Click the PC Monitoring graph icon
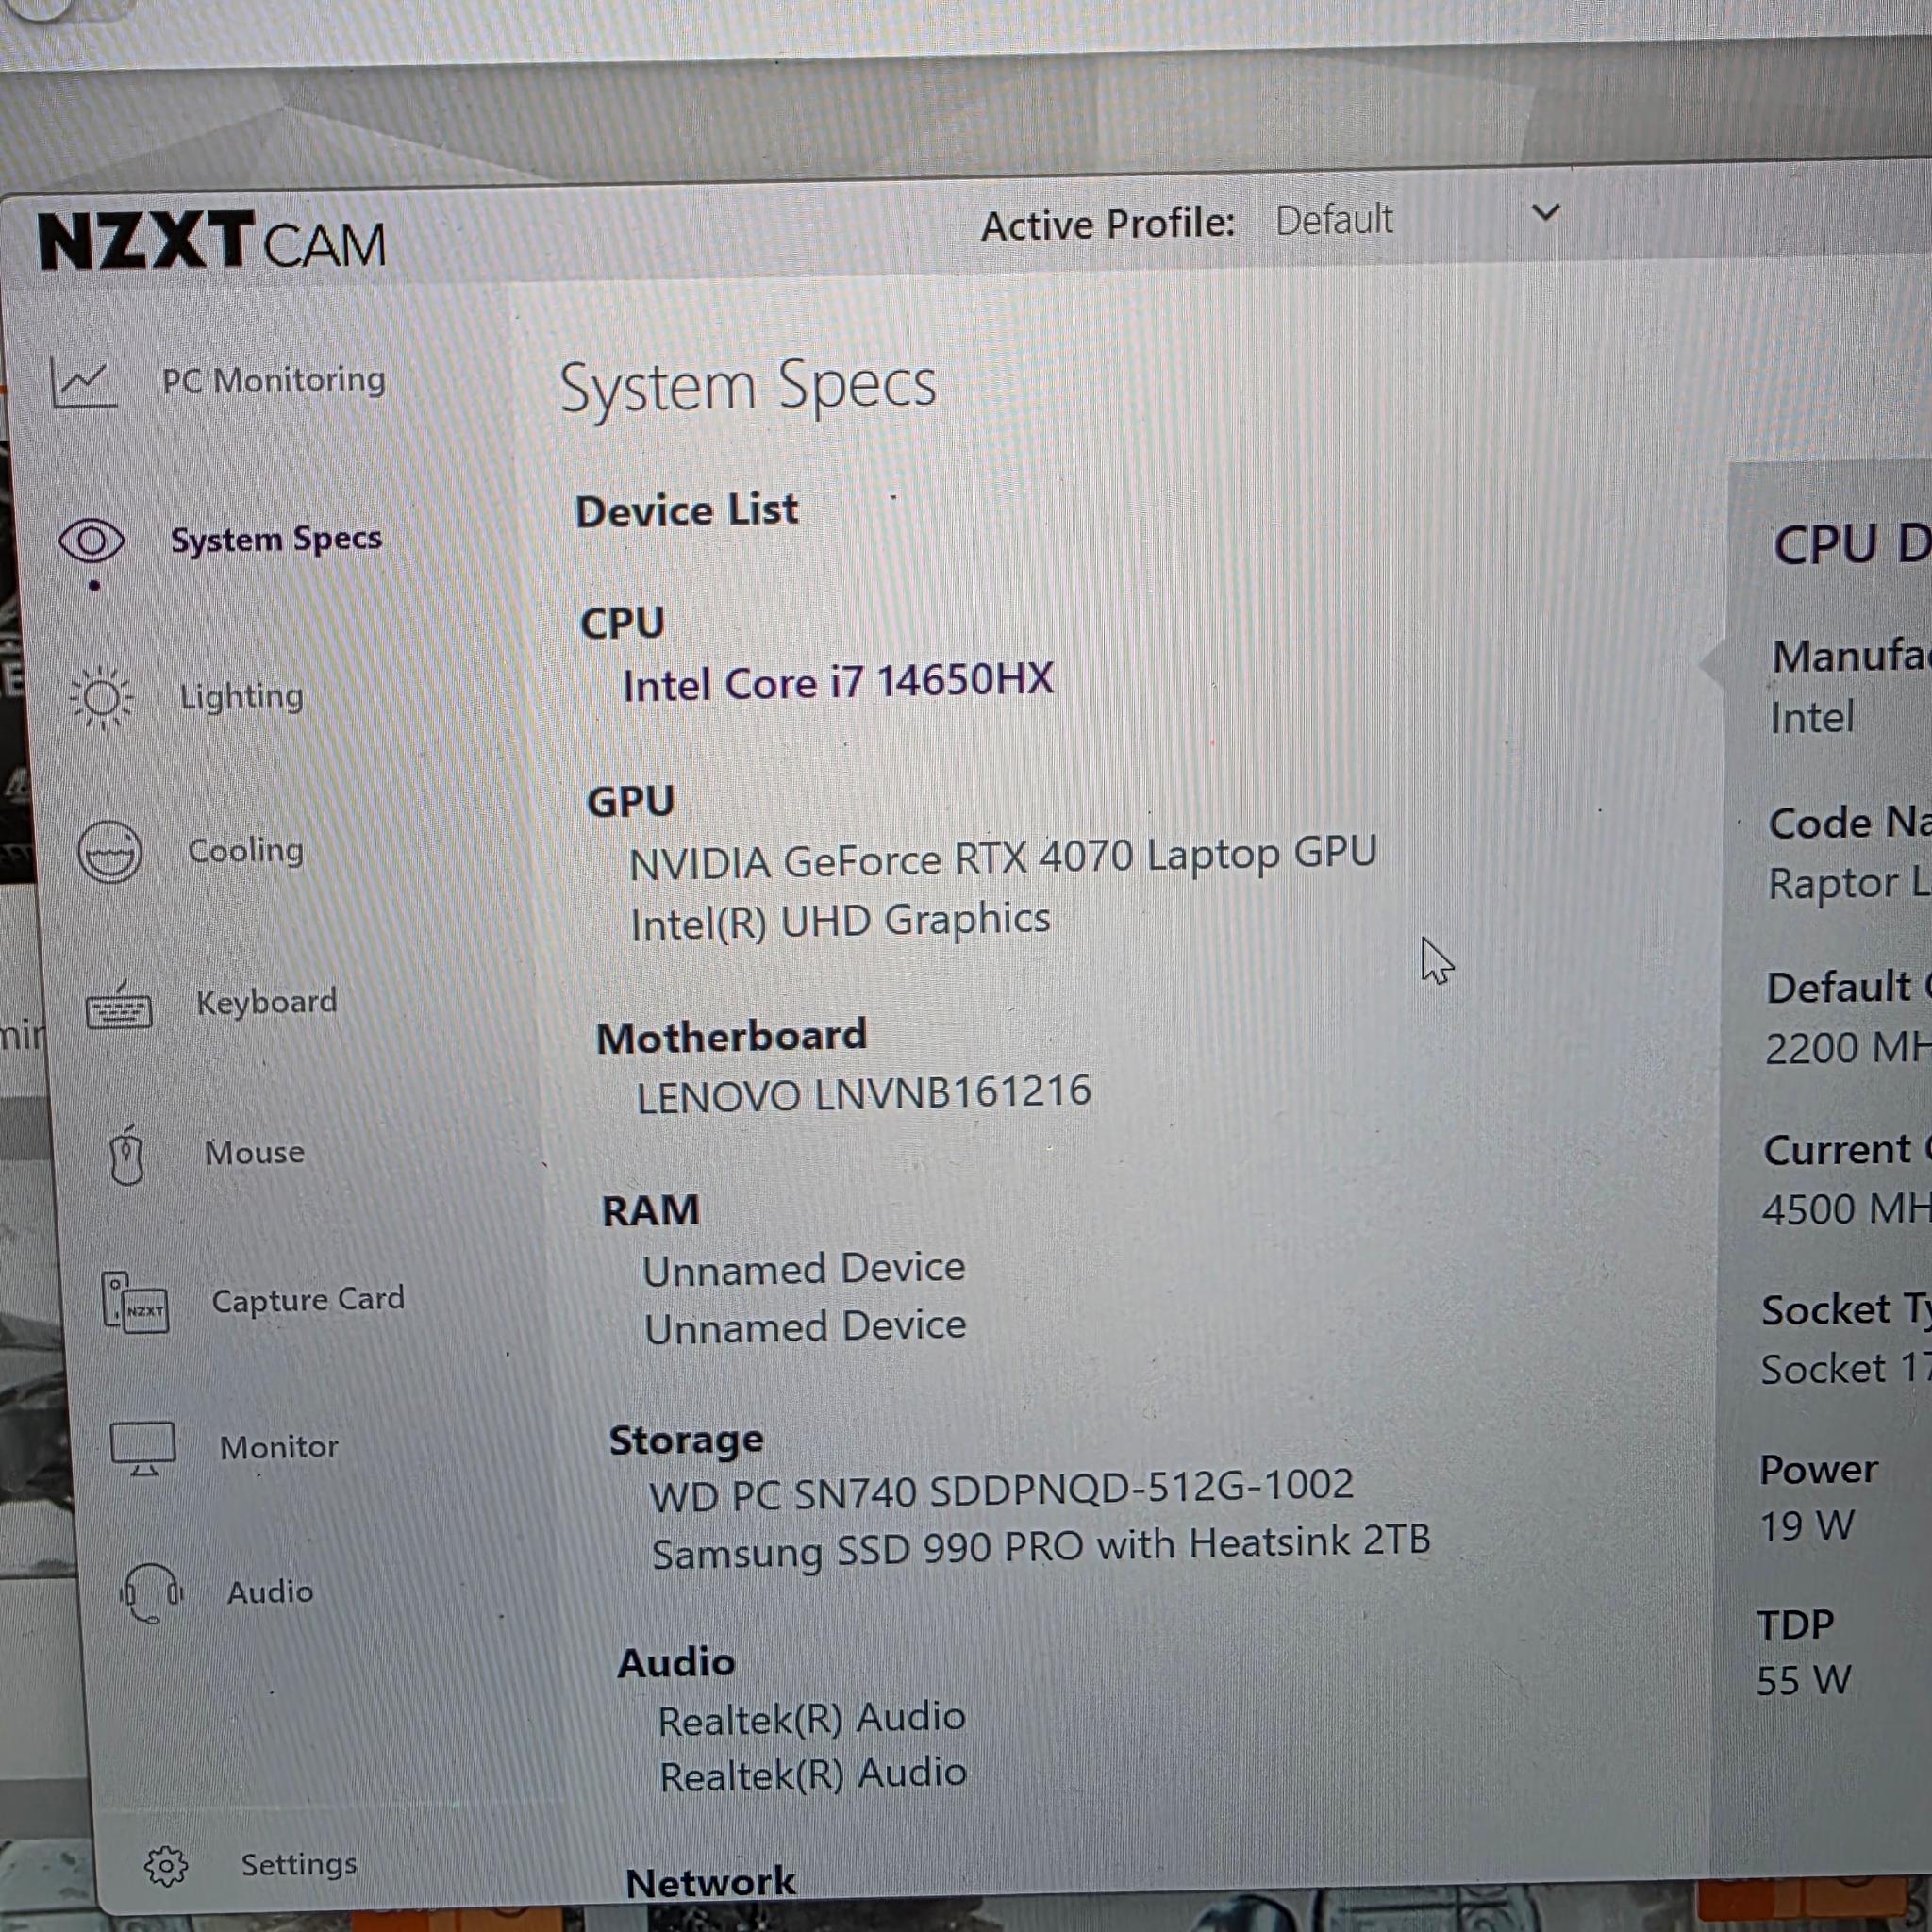1932x1932 pixels. (x=83, y=383)
